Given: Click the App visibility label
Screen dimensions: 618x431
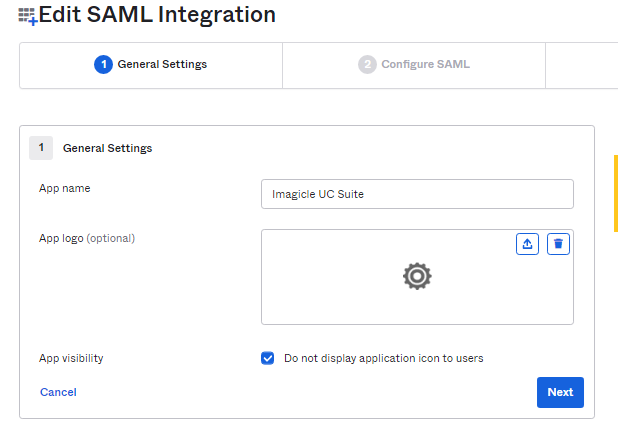Looking at the screenshot, I should [71, 358].
